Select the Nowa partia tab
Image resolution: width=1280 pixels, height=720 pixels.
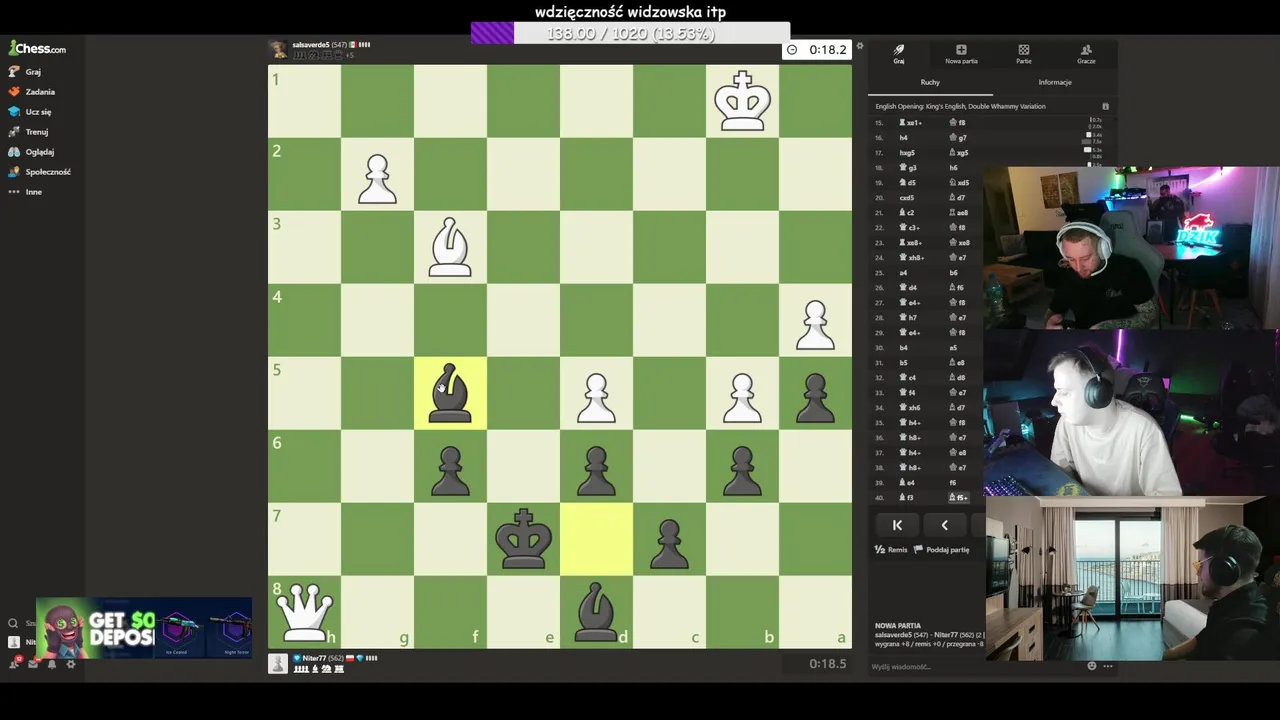961,54
